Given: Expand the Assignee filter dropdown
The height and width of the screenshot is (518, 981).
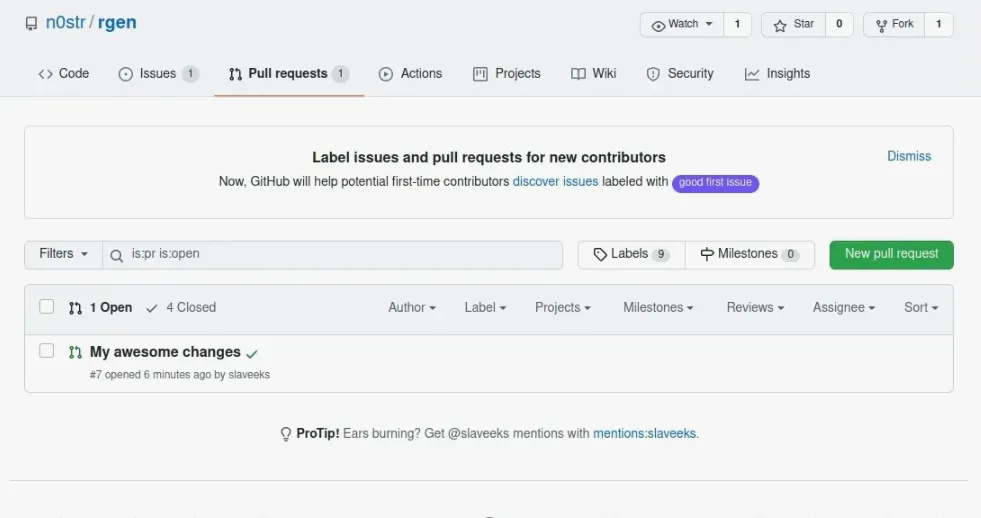Looking at the screenshot, I should (x=844, y=308).
